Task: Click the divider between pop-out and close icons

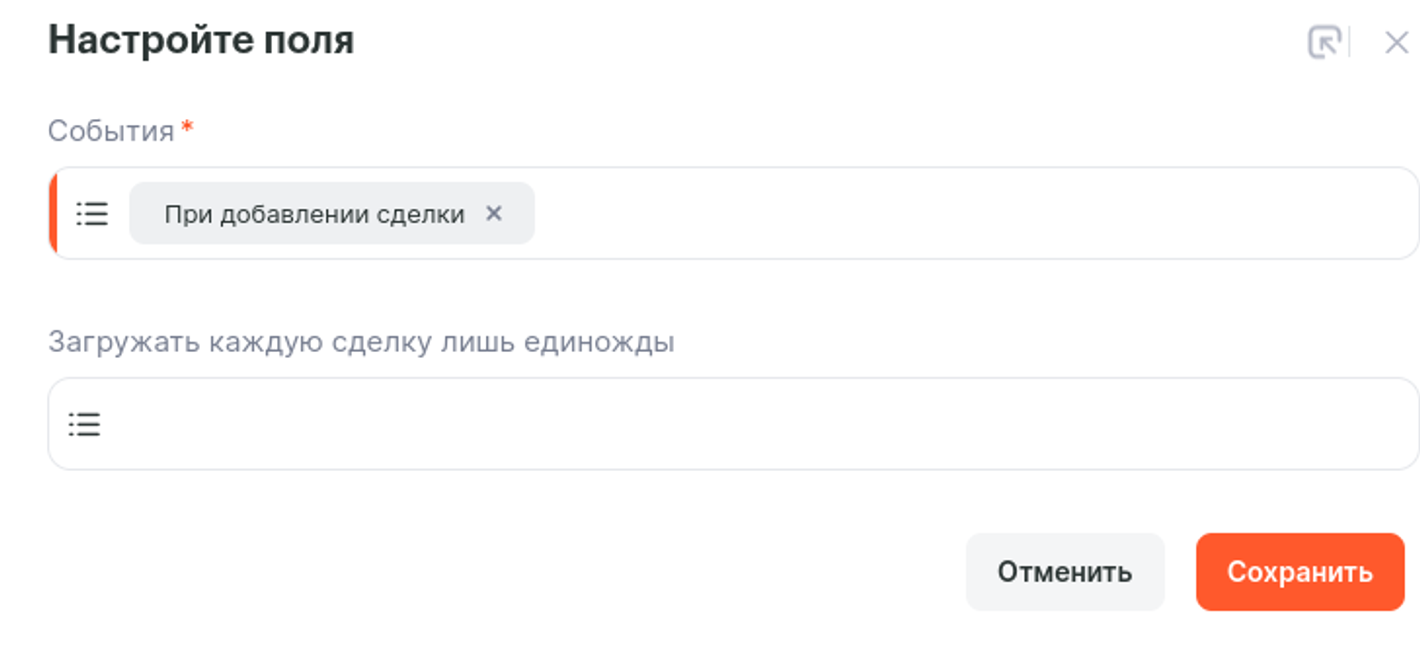Action: [x=1350, y=43]
